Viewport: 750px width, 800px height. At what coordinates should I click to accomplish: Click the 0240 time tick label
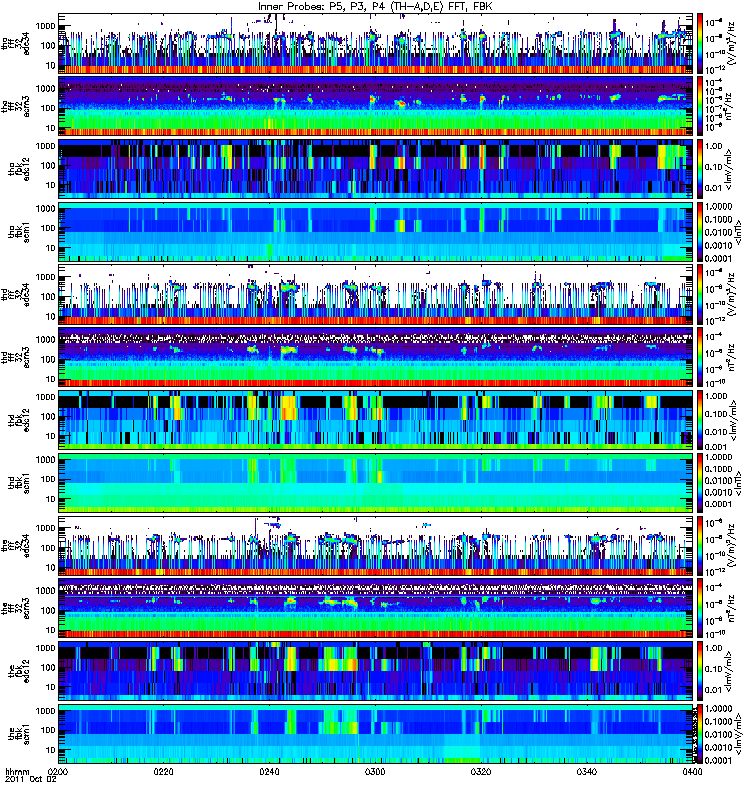tap(269, 771)
